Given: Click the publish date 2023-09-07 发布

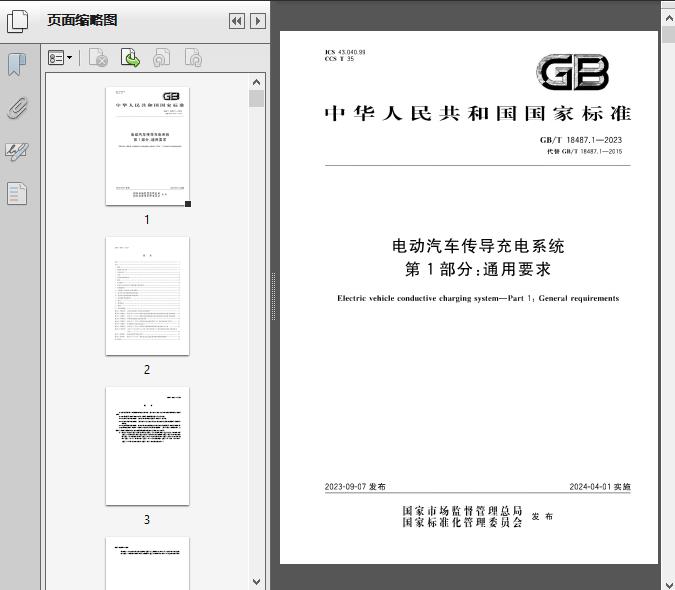Looking at the screenshot, I should point(355,487).
